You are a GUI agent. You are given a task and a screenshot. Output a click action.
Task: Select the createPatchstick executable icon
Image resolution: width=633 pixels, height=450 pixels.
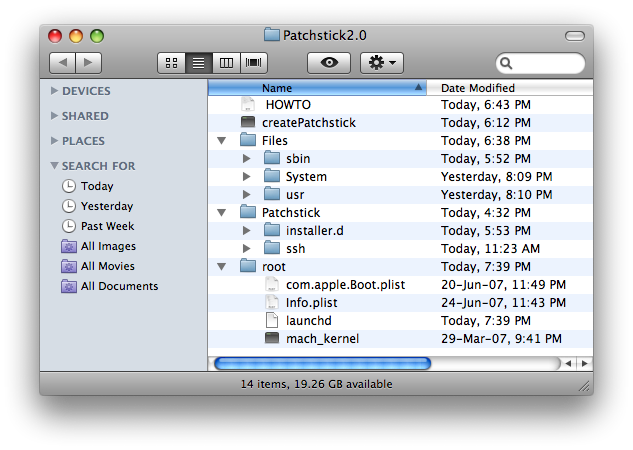[x=249, y=122]
